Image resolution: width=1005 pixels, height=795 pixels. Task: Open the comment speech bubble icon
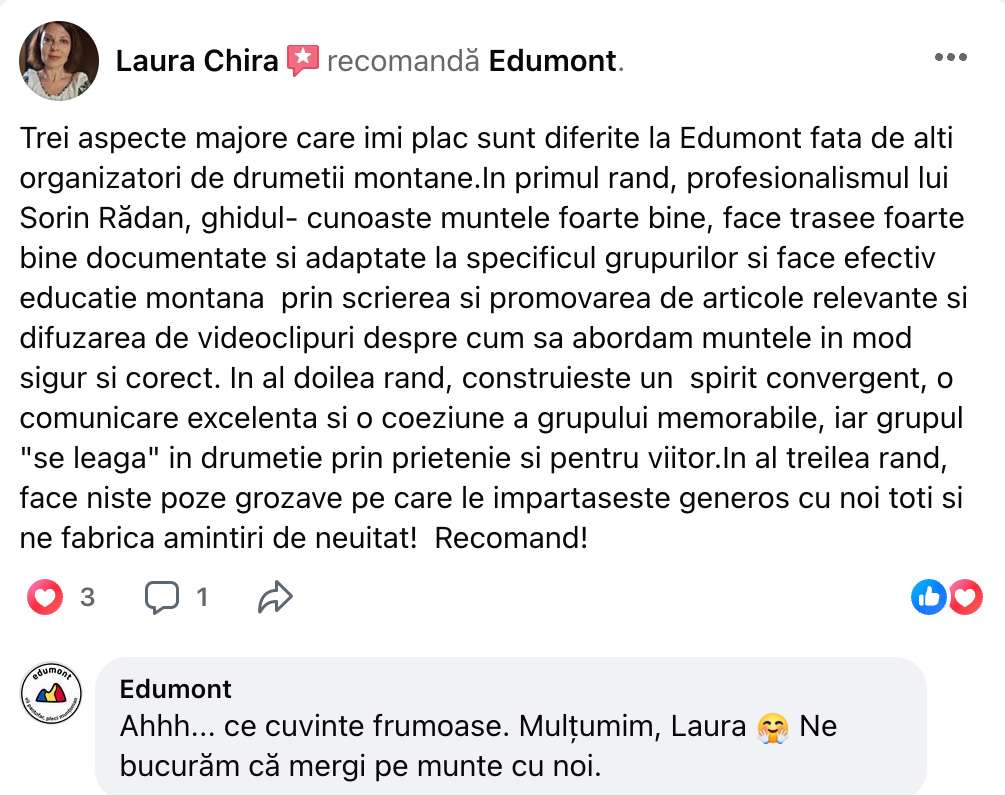pos(162,598)
